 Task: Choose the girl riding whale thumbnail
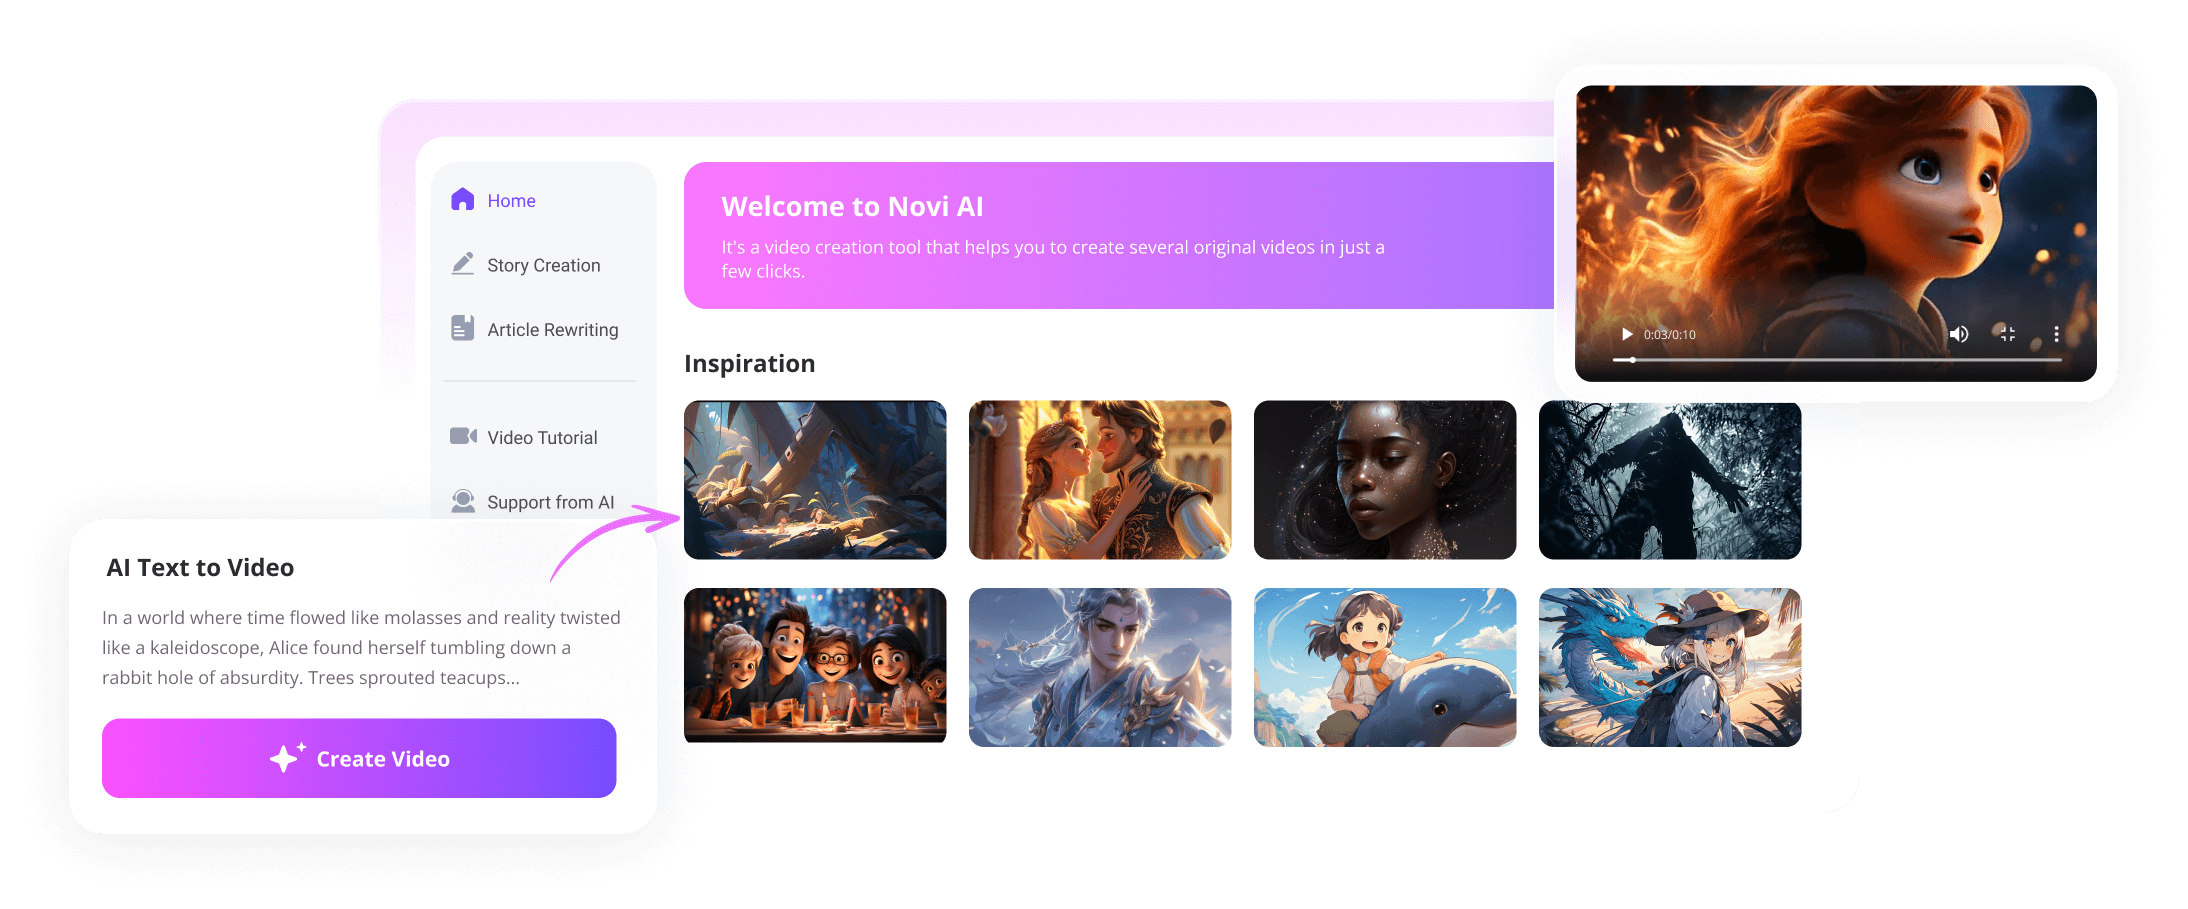pyautogui.click(x=1385, y=667)
